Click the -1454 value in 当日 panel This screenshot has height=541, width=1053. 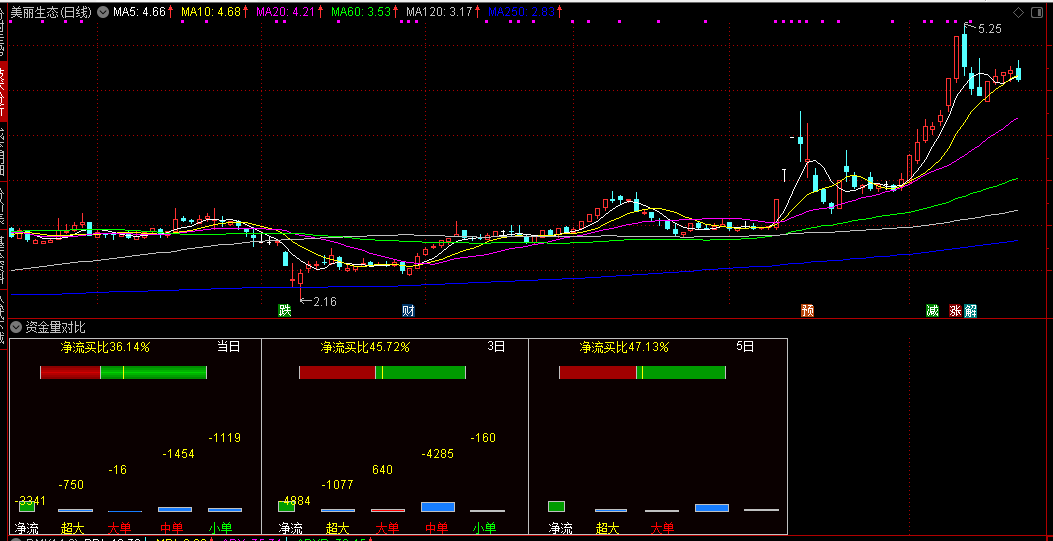[178, 454]
